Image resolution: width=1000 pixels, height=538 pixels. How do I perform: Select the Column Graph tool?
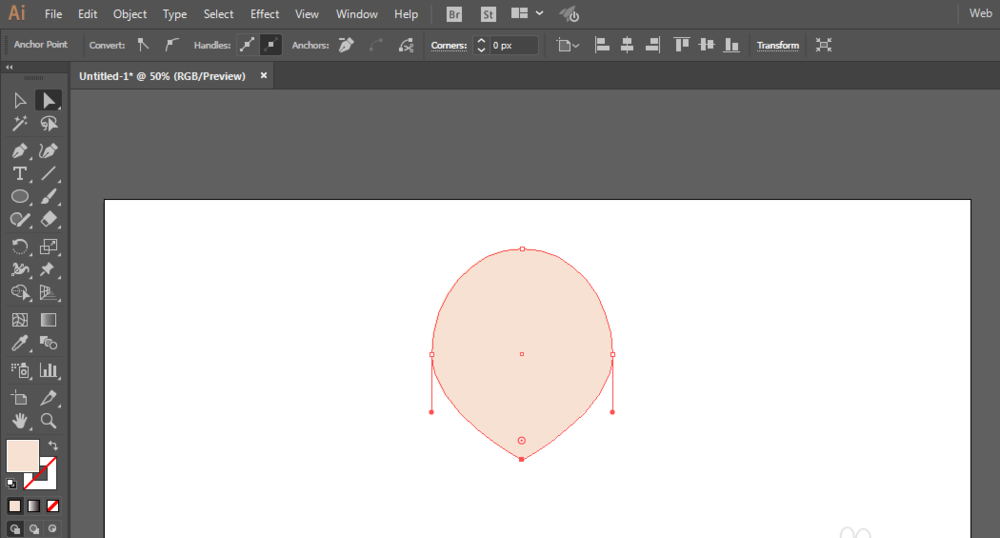pos(48,370)
